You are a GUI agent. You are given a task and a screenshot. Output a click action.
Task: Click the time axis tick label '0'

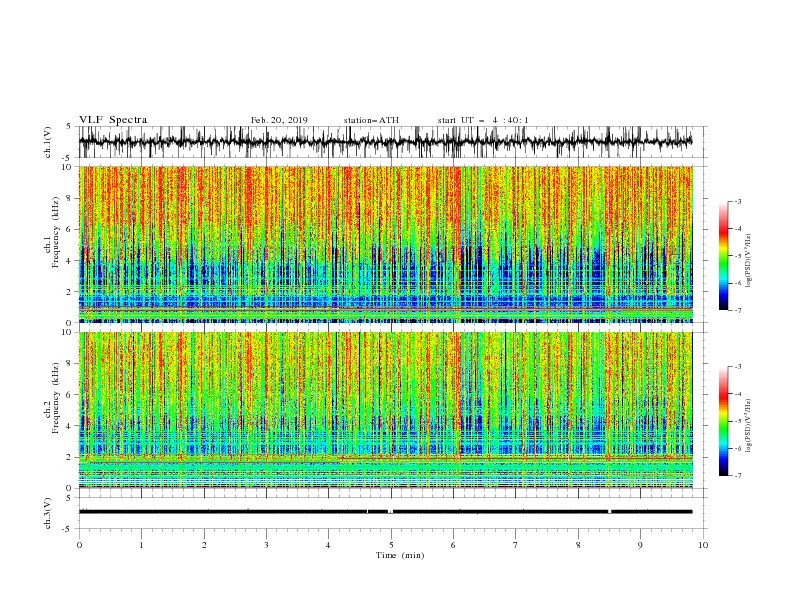point(79,545)
